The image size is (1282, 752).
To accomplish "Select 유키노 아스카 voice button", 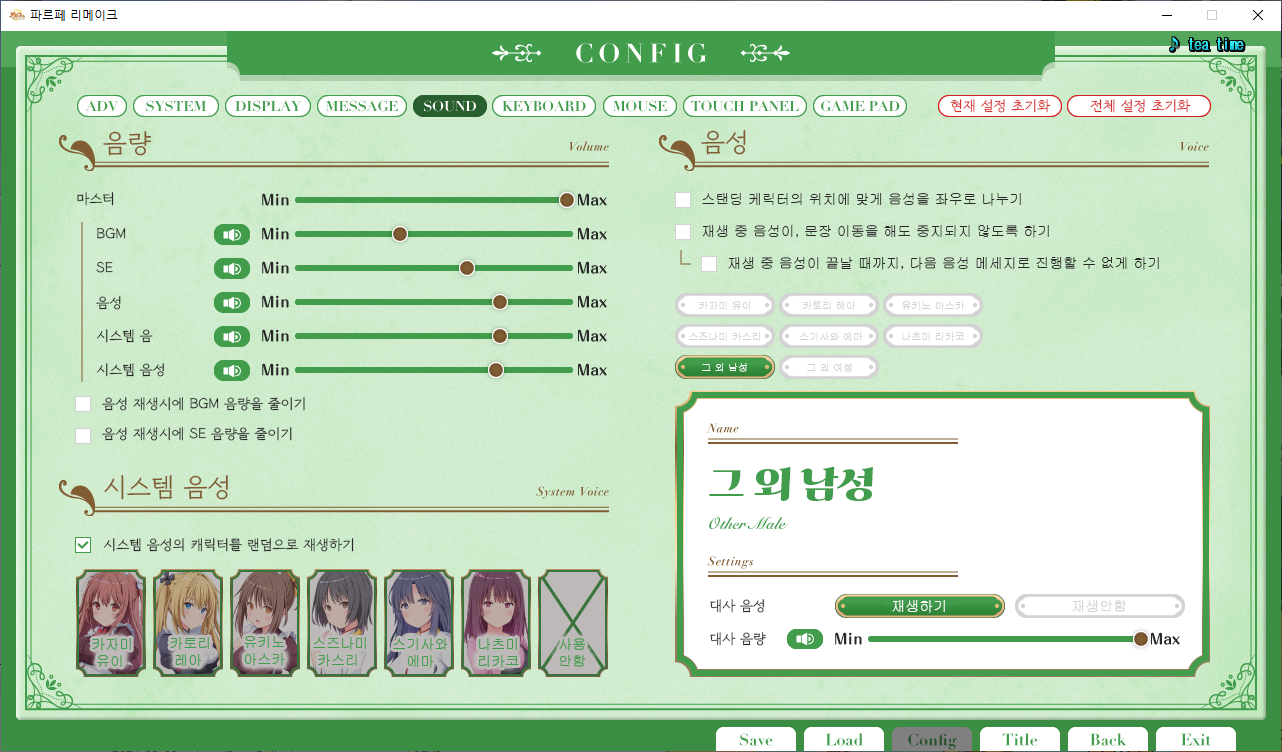I will (x=933, y=305).
